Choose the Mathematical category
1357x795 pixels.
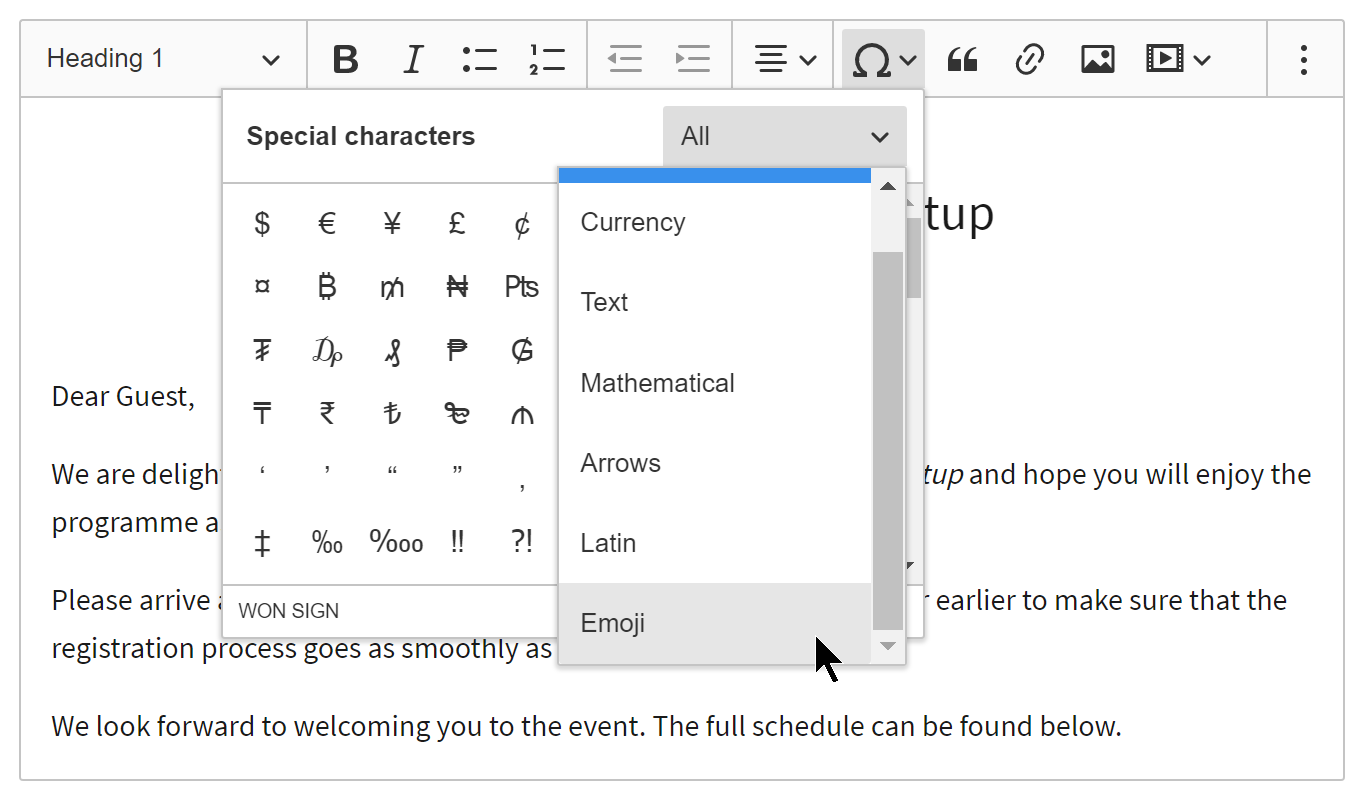[x=714, y=383]
